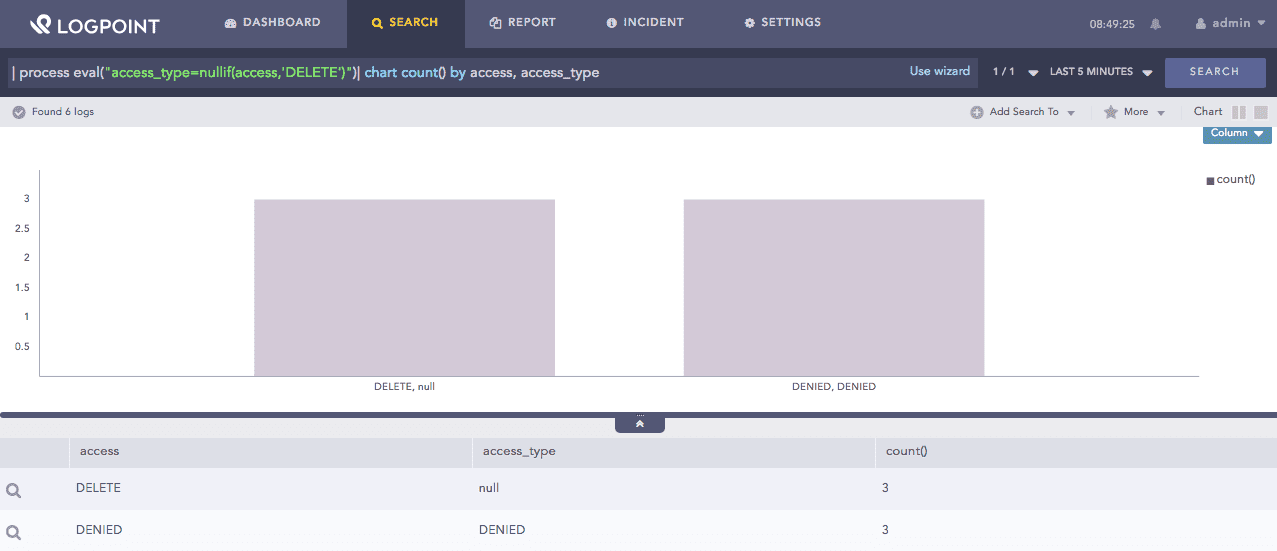
Task: Go to the Dashboard tab
Action: pos(272,22)
